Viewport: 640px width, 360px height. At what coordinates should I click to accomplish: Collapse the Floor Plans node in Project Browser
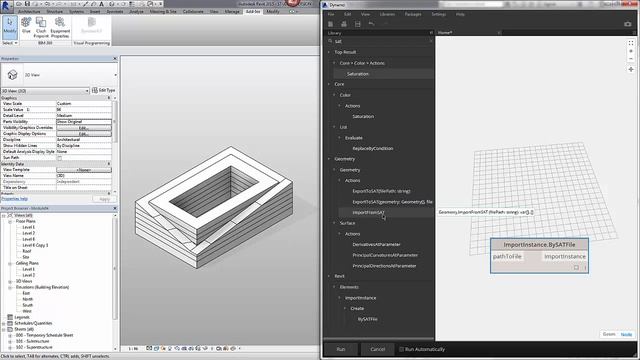[10, 221]
